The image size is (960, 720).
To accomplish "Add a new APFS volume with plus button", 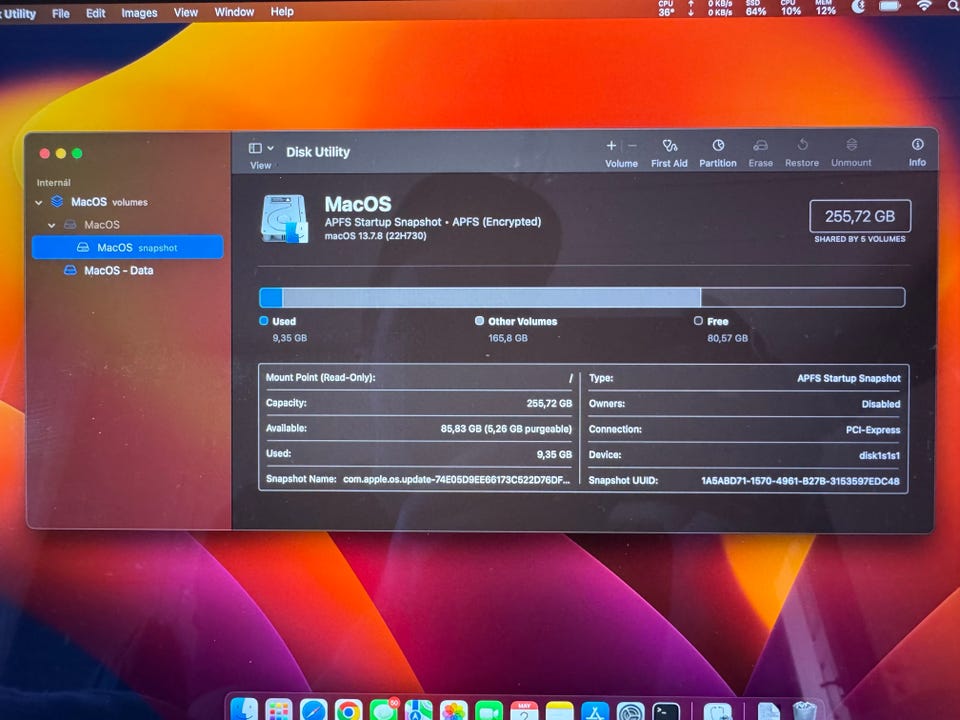I will [x=611, y=146].
